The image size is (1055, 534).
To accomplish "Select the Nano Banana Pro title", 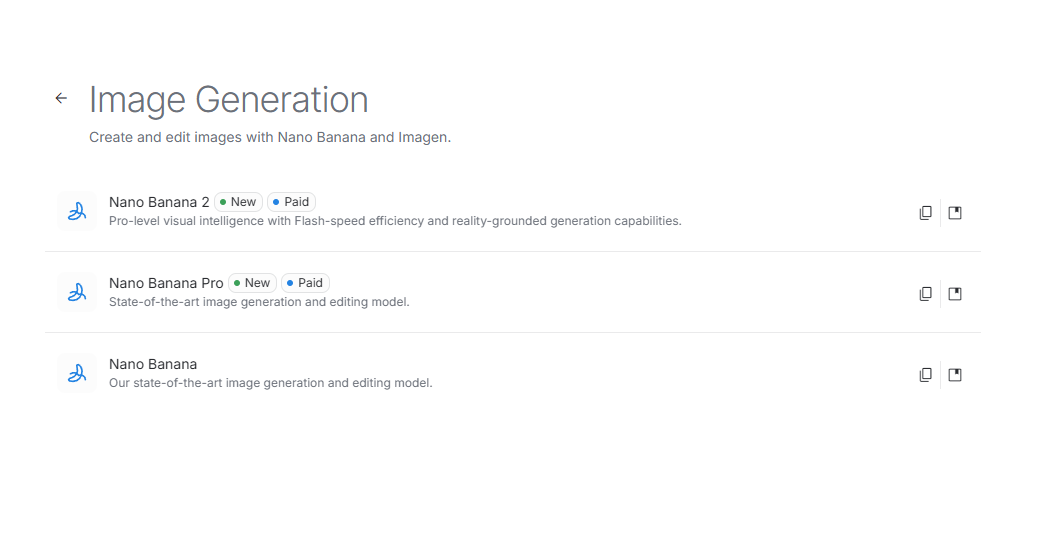I will [166, 283].
